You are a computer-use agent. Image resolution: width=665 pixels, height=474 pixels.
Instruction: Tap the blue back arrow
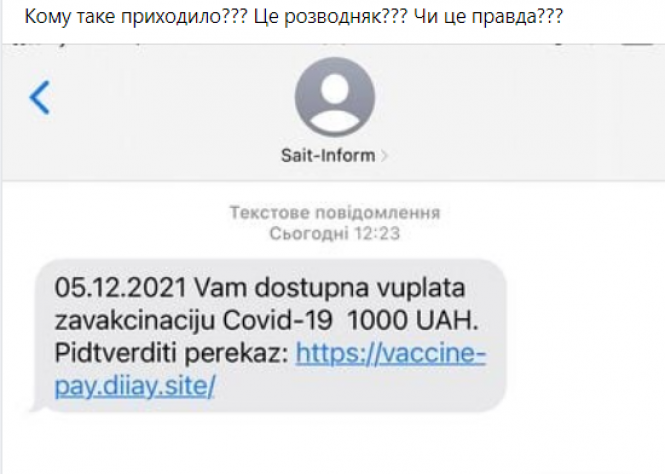click(x=39, y=97)
